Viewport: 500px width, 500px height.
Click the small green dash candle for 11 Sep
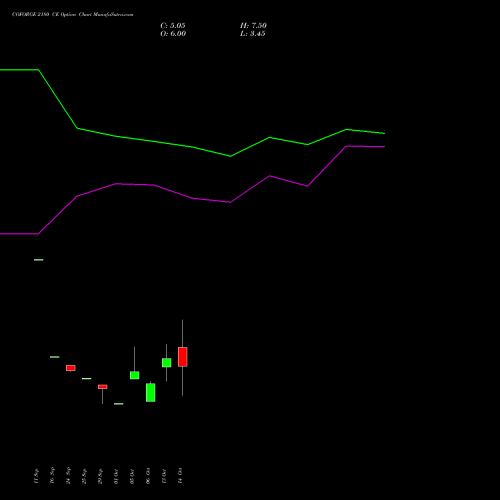click(39, 260)
